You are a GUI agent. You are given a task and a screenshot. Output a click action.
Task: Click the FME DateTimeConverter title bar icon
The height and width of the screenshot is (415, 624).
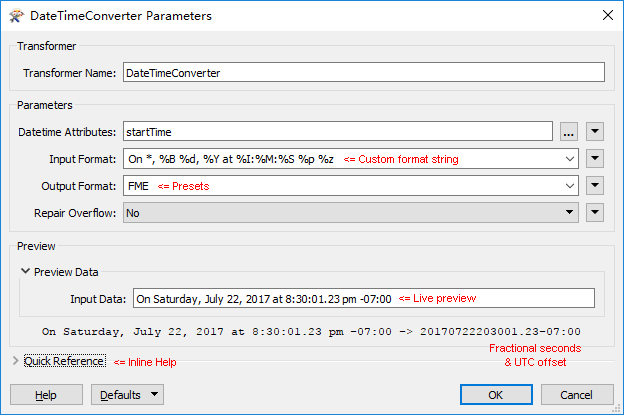tap(16, 16)
